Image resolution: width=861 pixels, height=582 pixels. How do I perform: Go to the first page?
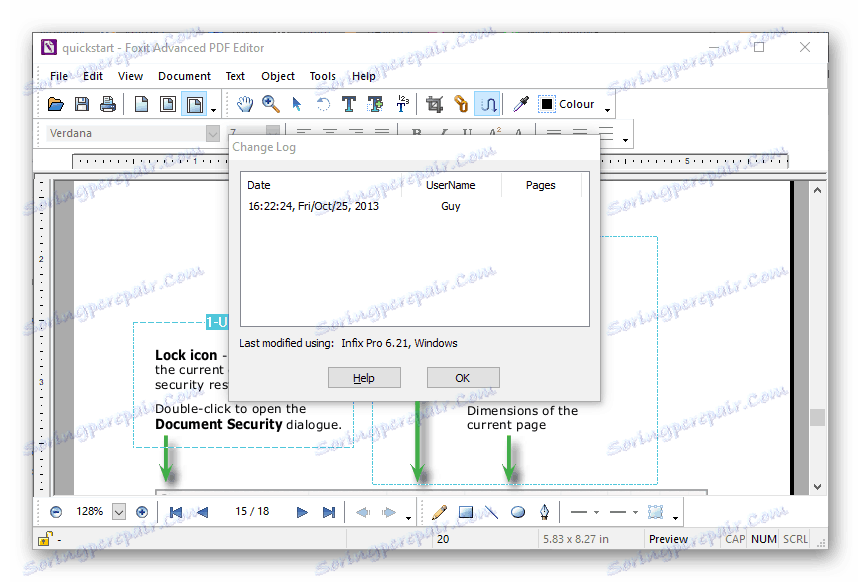pyautogui.click(x=176, y=512)
